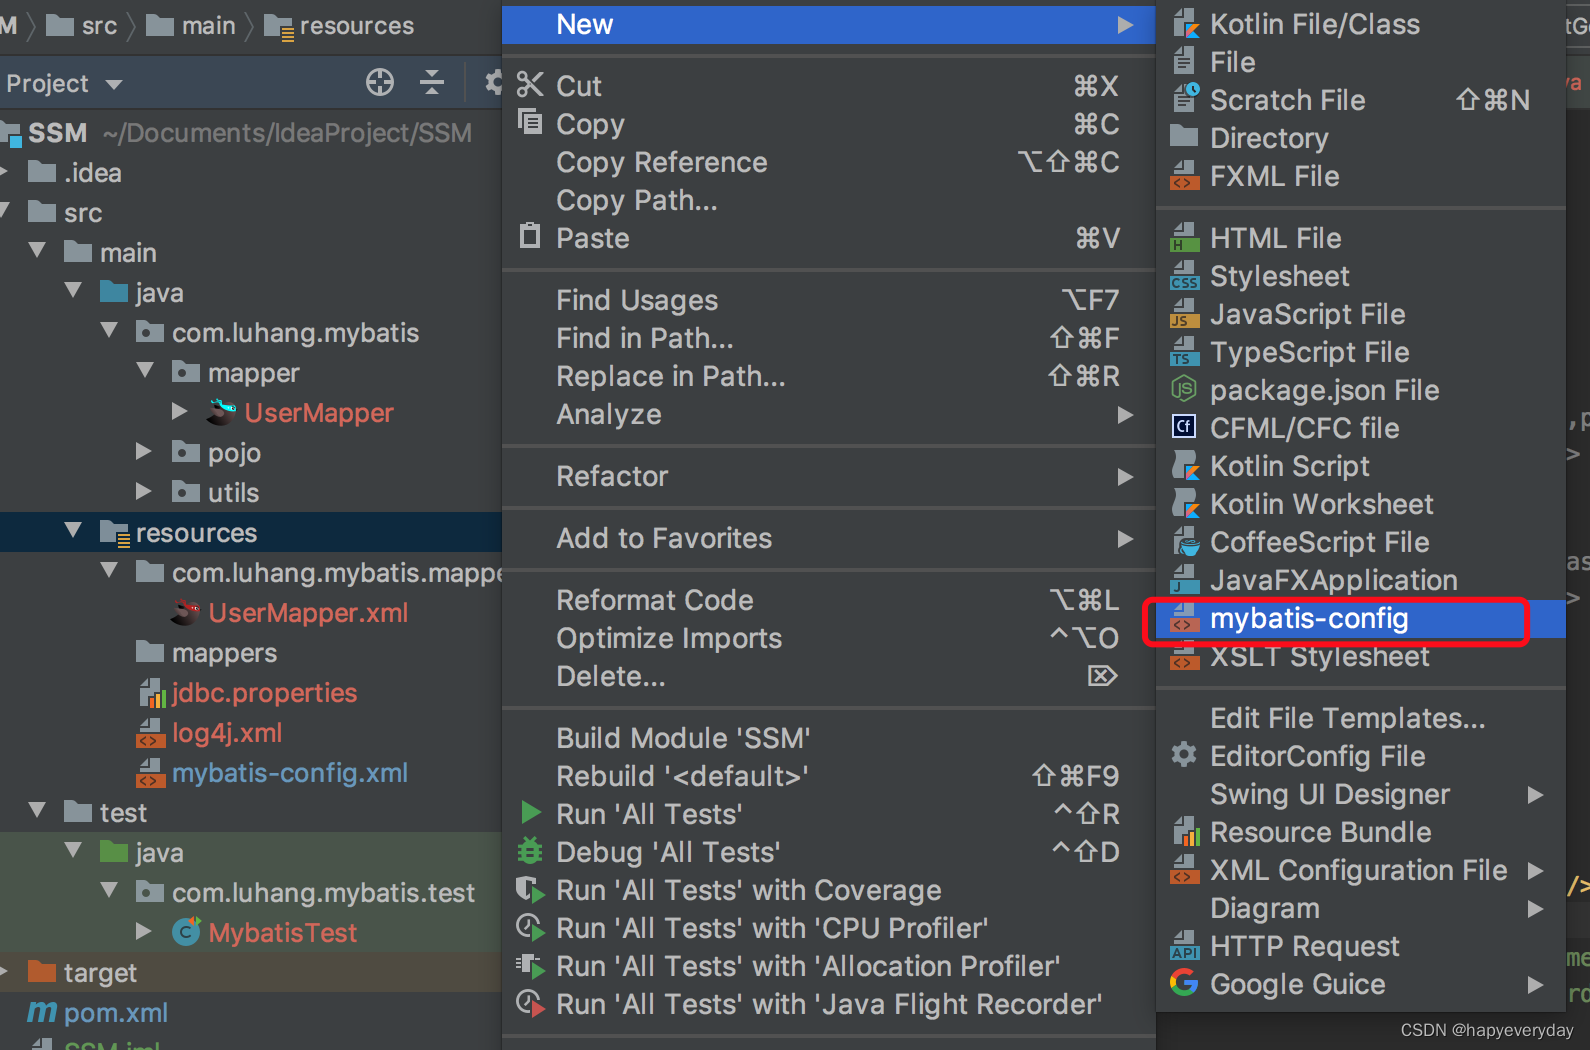Choose Replace in Path... entry
Screen dimensions: 1590x1050
(828, 376)
